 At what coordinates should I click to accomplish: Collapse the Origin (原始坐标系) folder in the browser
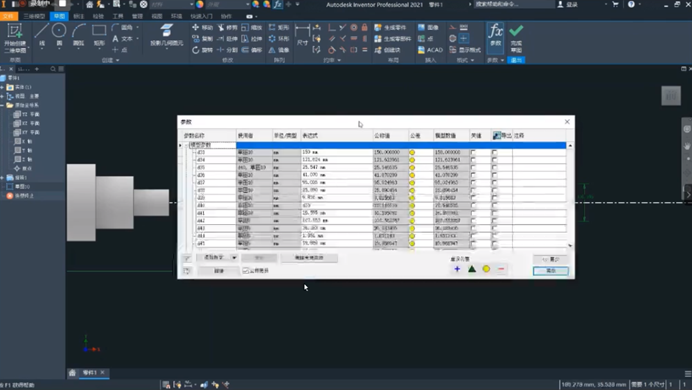[x=2, y=105]
